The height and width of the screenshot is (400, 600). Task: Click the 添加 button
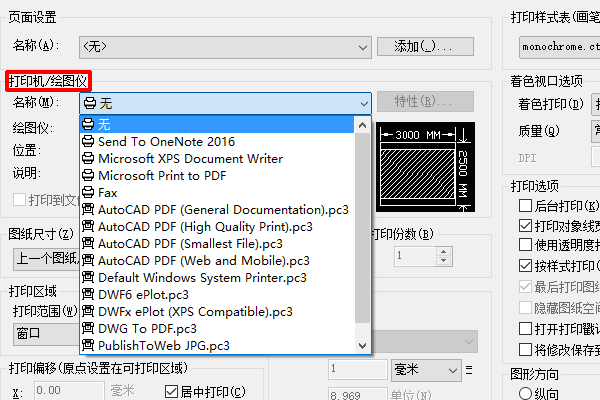pyautogui.click(x=425, y=47)
